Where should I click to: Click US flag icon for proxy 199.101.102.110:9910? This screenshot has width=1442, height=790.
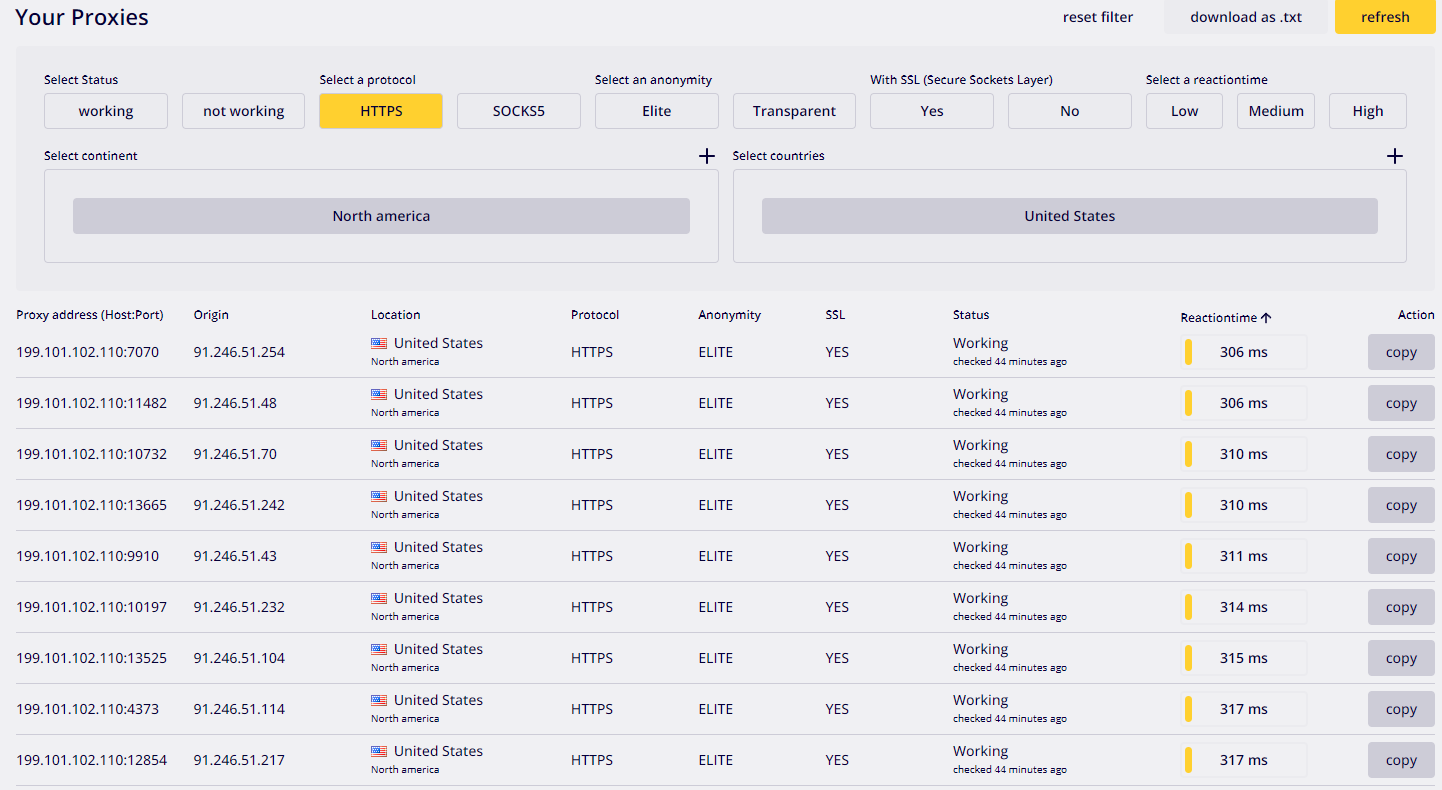(x=379, y=547)
